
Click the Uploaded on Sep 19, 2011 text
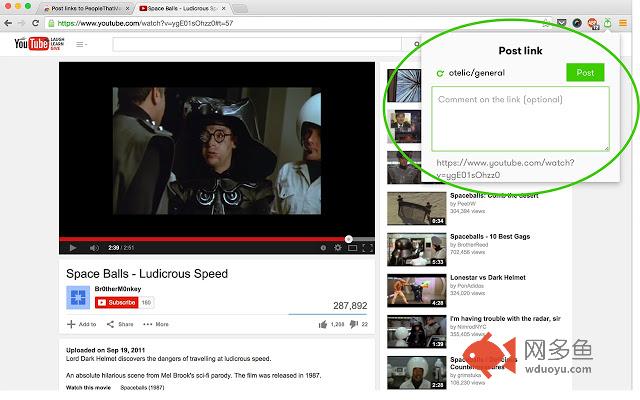pos(105,350)
